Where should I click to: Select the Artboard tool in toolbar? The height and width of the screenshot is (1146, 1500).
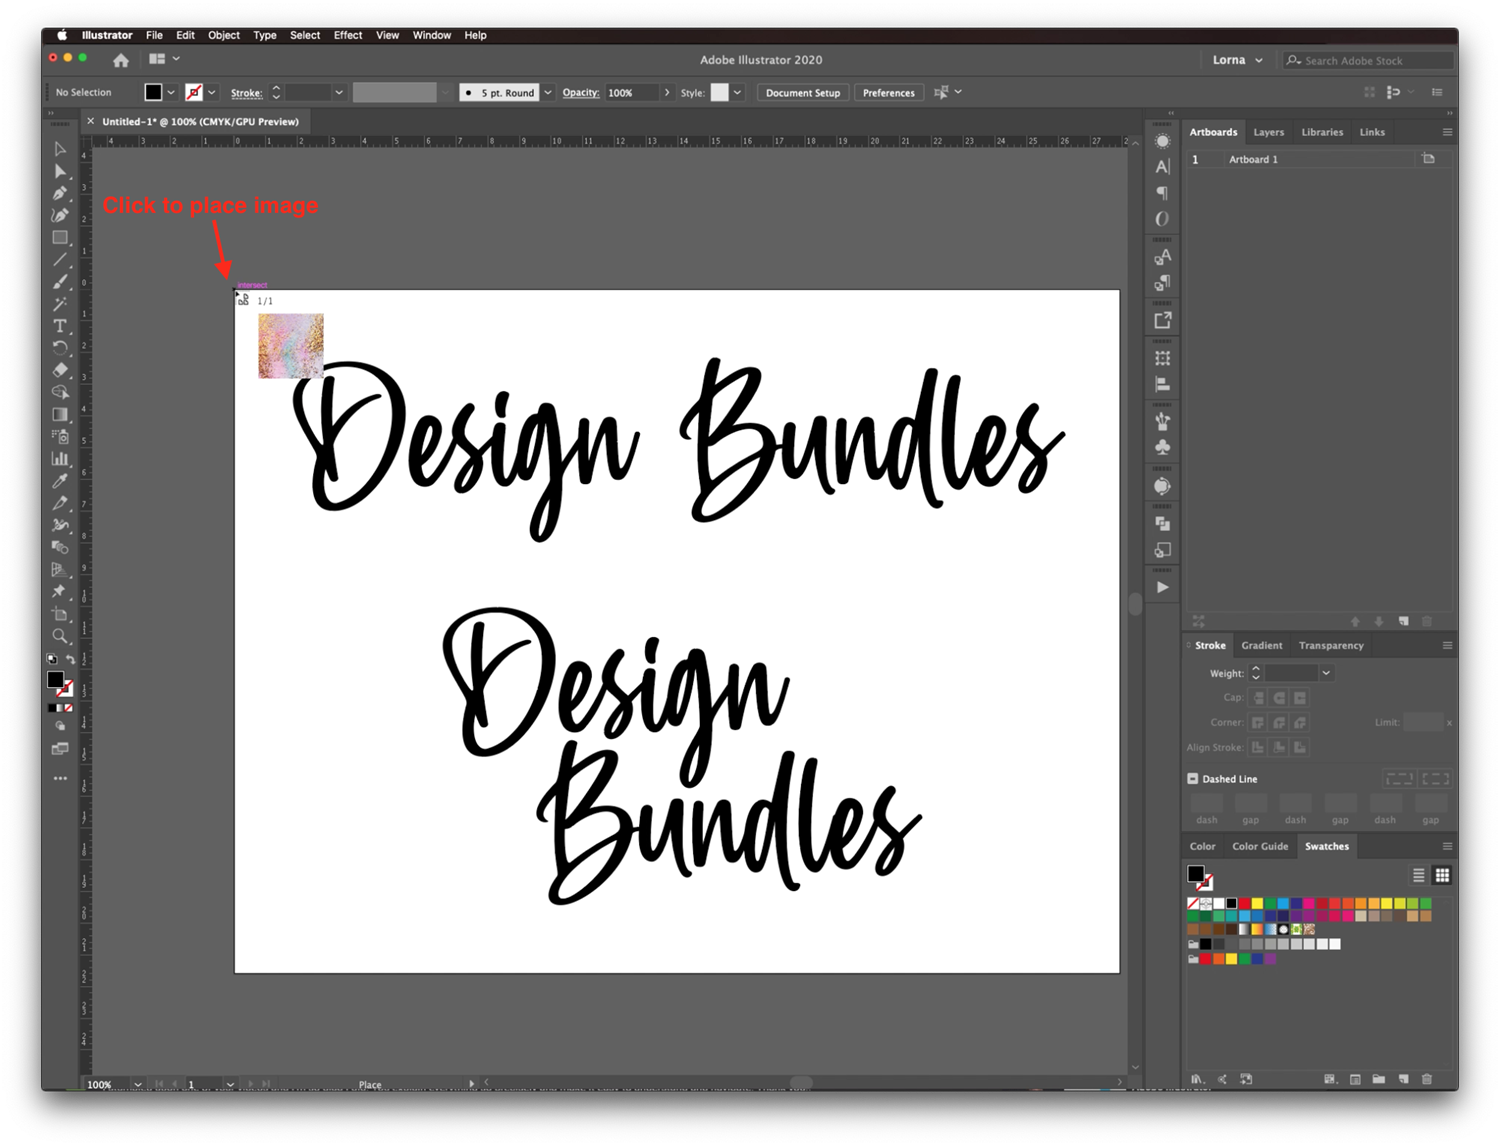pyautogui.click(x=60, y=614)
